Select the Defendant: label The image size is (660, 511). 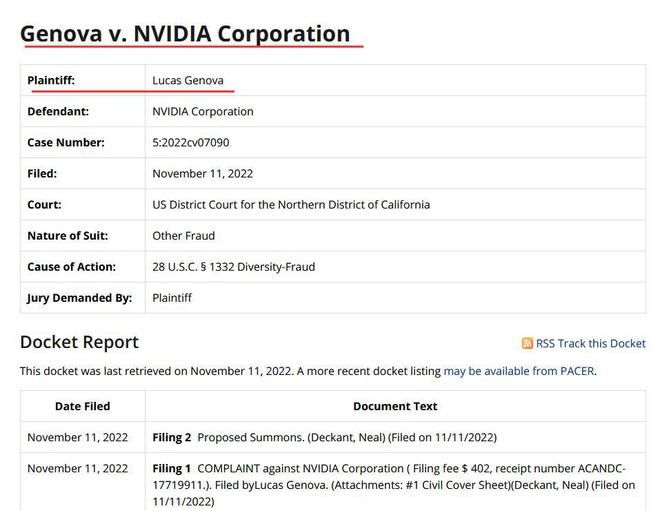click(58, 111)
